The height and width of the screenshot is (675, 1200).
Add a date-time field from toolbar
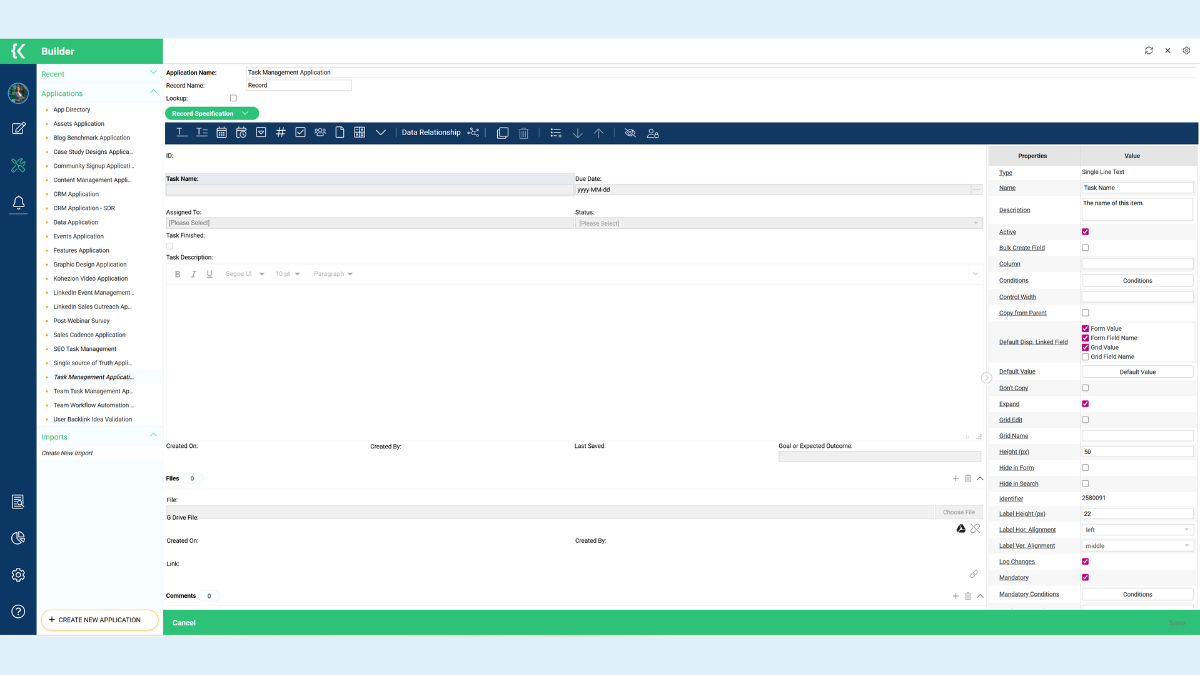(241, 132)
